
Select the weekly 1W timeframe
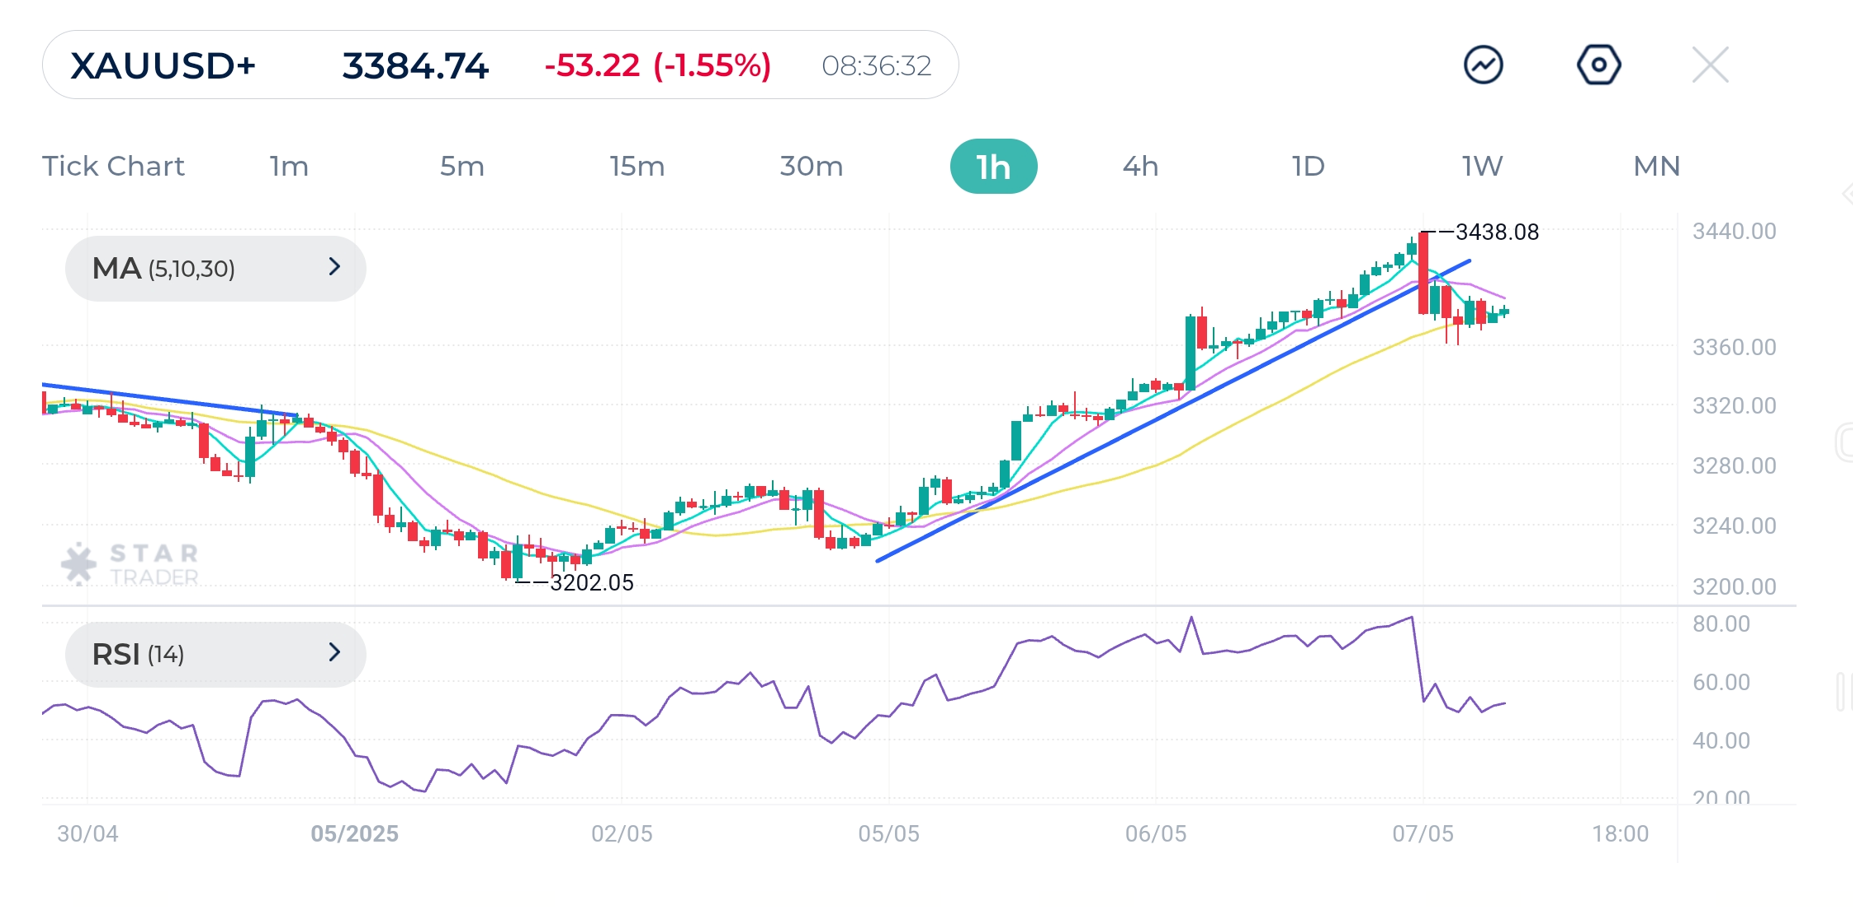point(1481,166)
